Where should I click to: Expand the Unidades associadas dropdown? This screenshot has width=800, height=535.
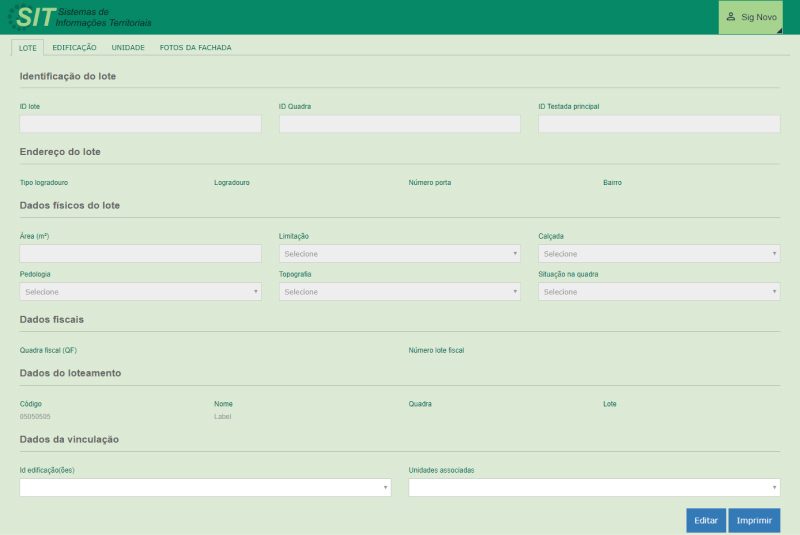(594, 487)
